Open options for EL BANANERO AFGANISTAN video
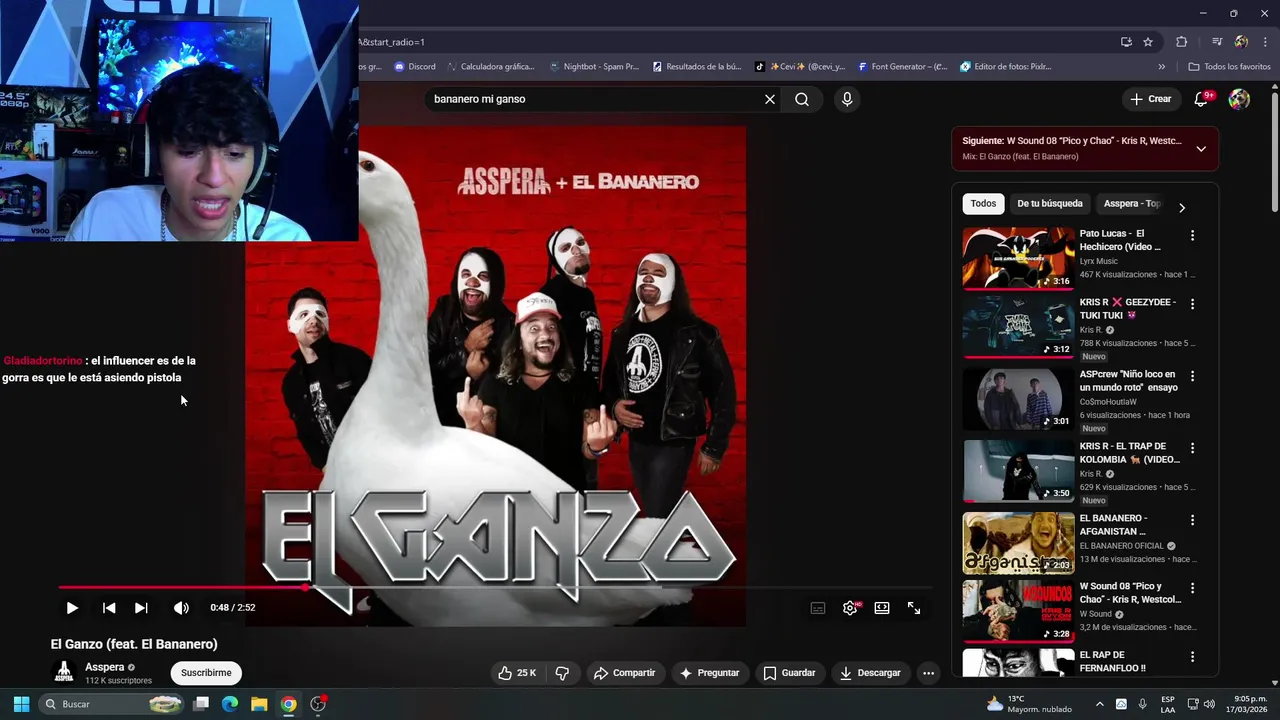Image resolution: width=1280 pixels, height=720 pixels. tap(1192, 521)
